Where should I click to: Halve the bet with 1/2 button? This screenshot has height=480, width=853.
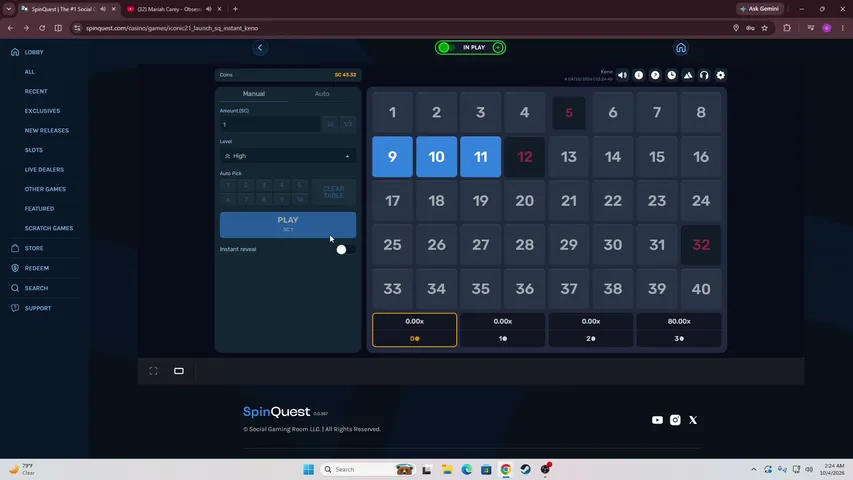tap(348, 125)
